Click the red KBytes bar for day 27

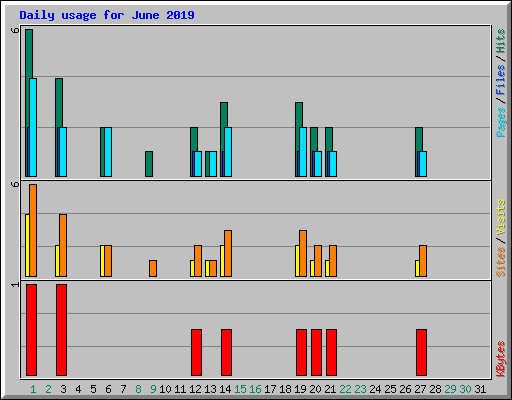point(421,352)
